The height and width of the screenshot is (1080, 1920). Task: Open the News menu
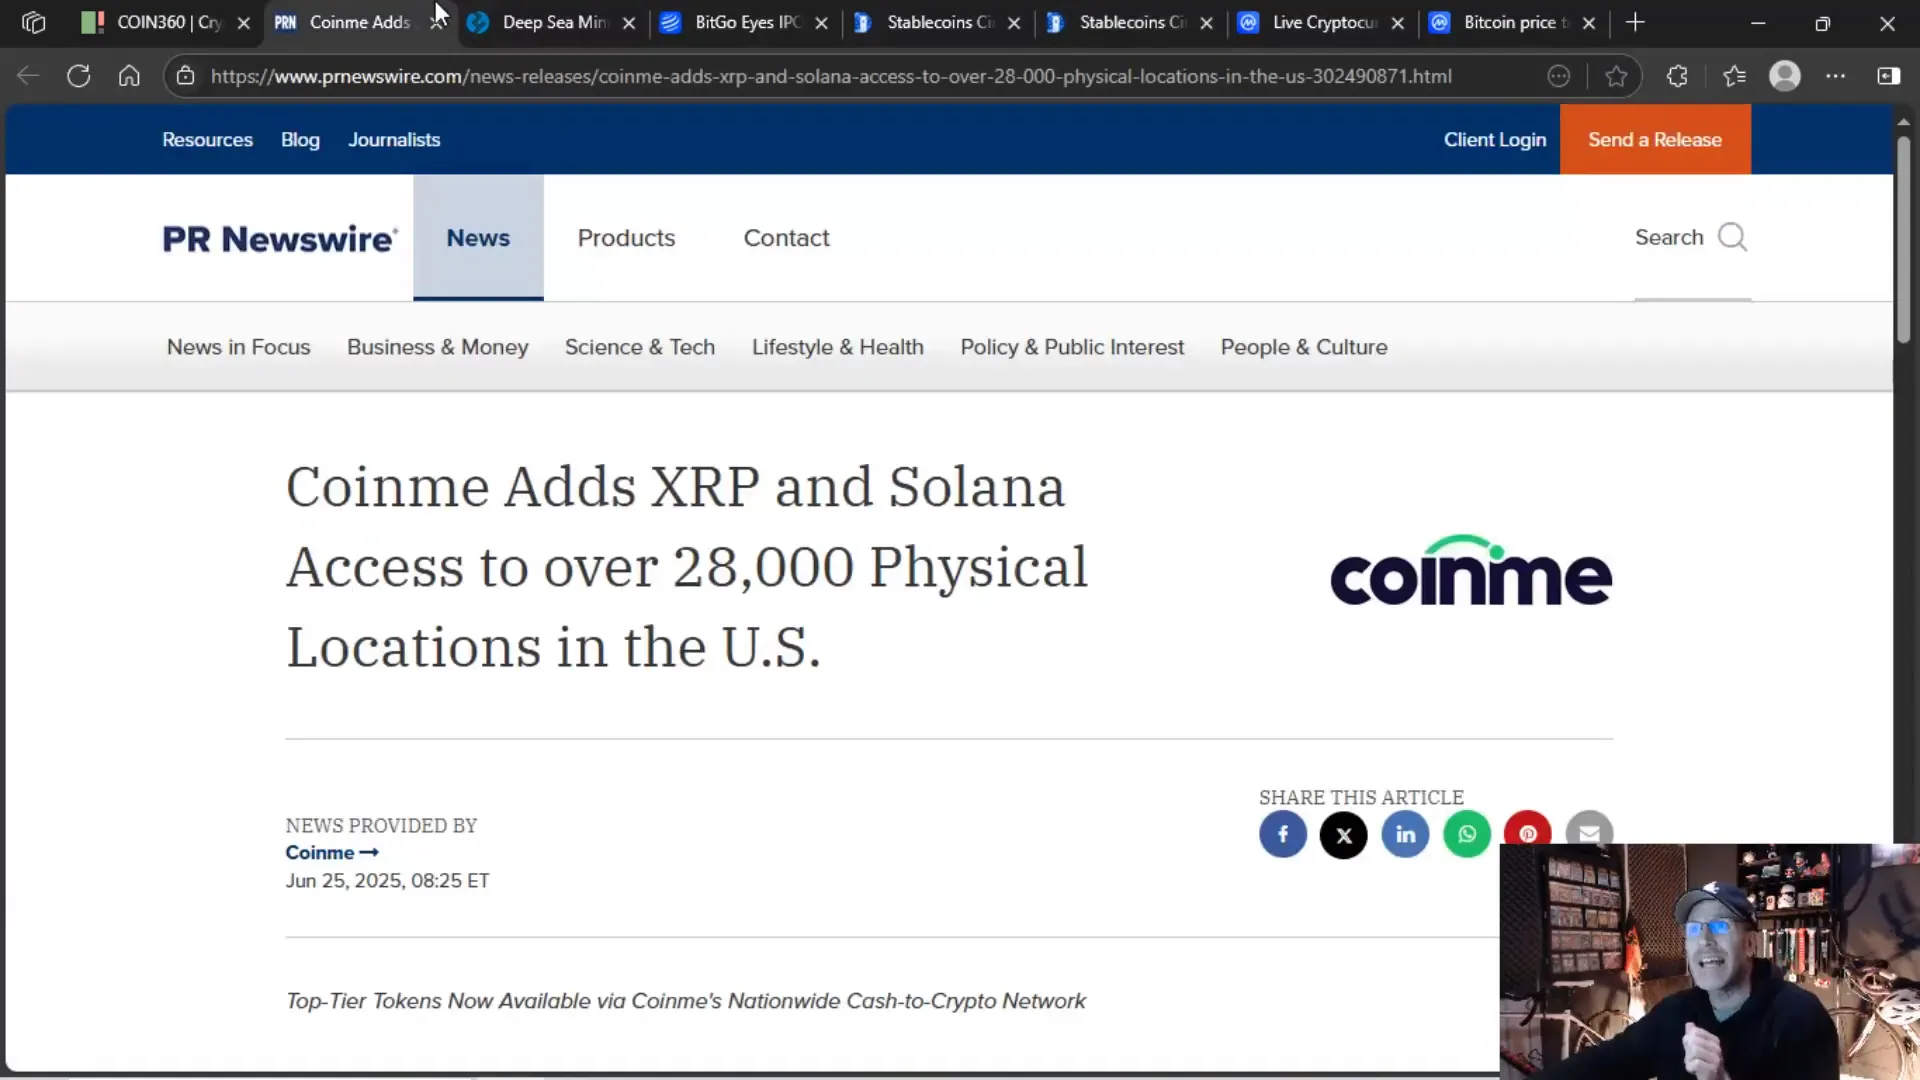pyautogui.click(x=478, y=238)
